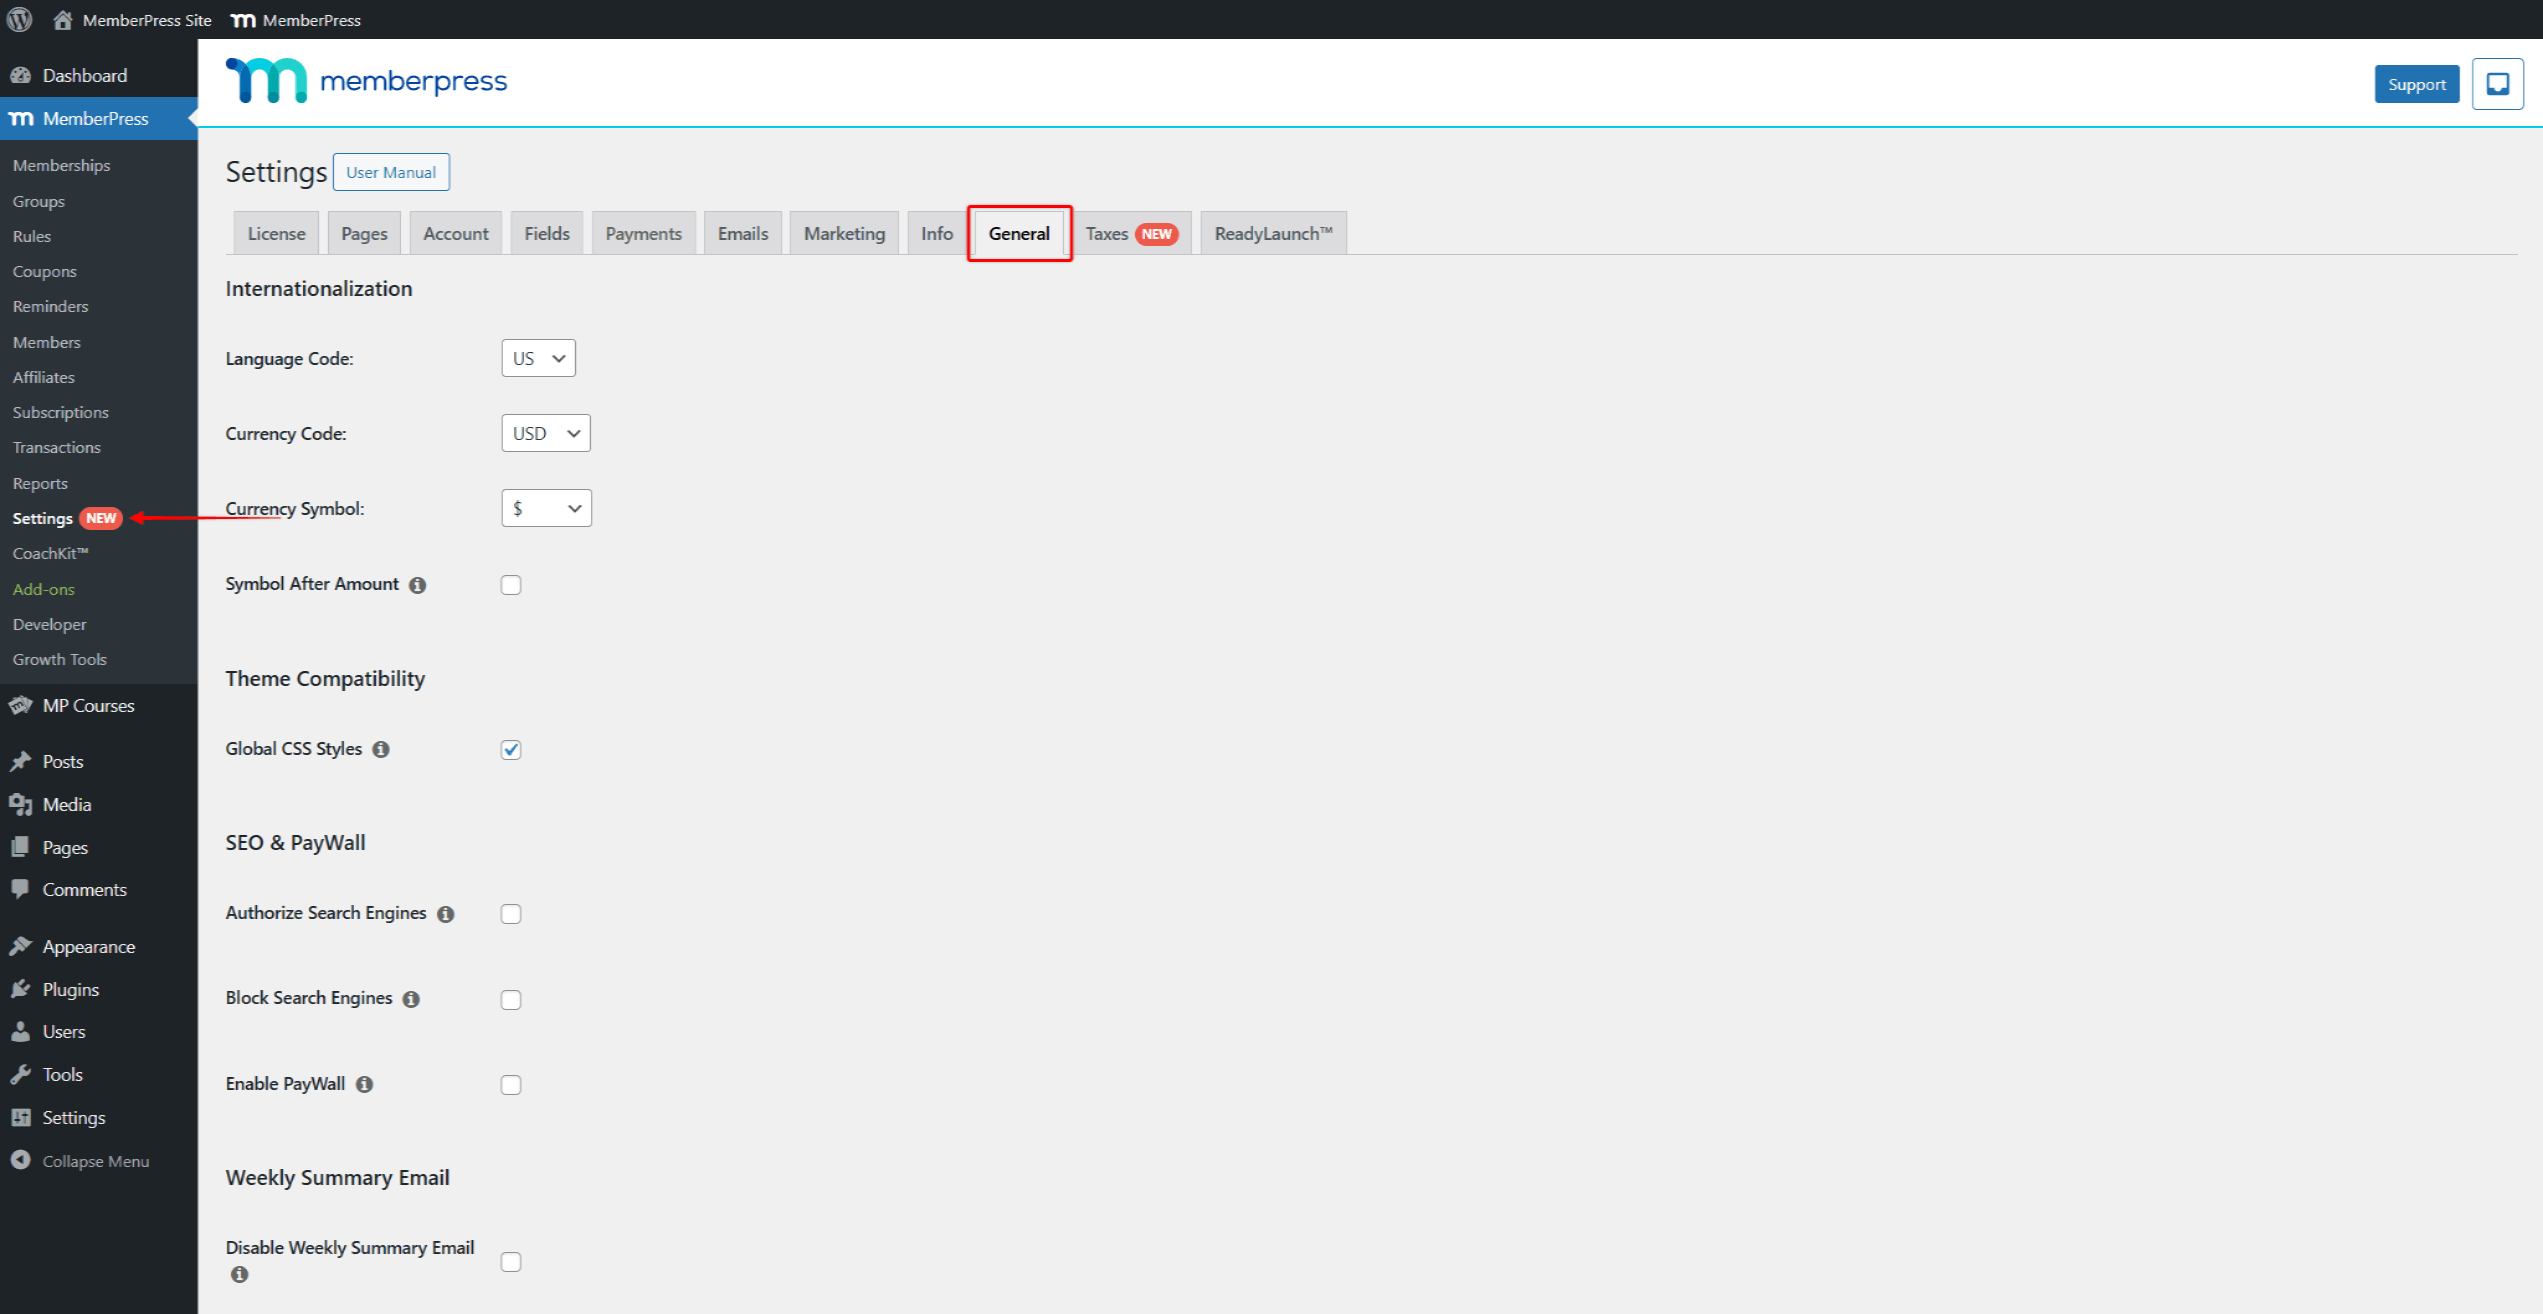The height and width of the screenshot is (1314, 2543).
Task: Tick Disable Weekly Summary Email checkbox
Action: coord(511,1262)
